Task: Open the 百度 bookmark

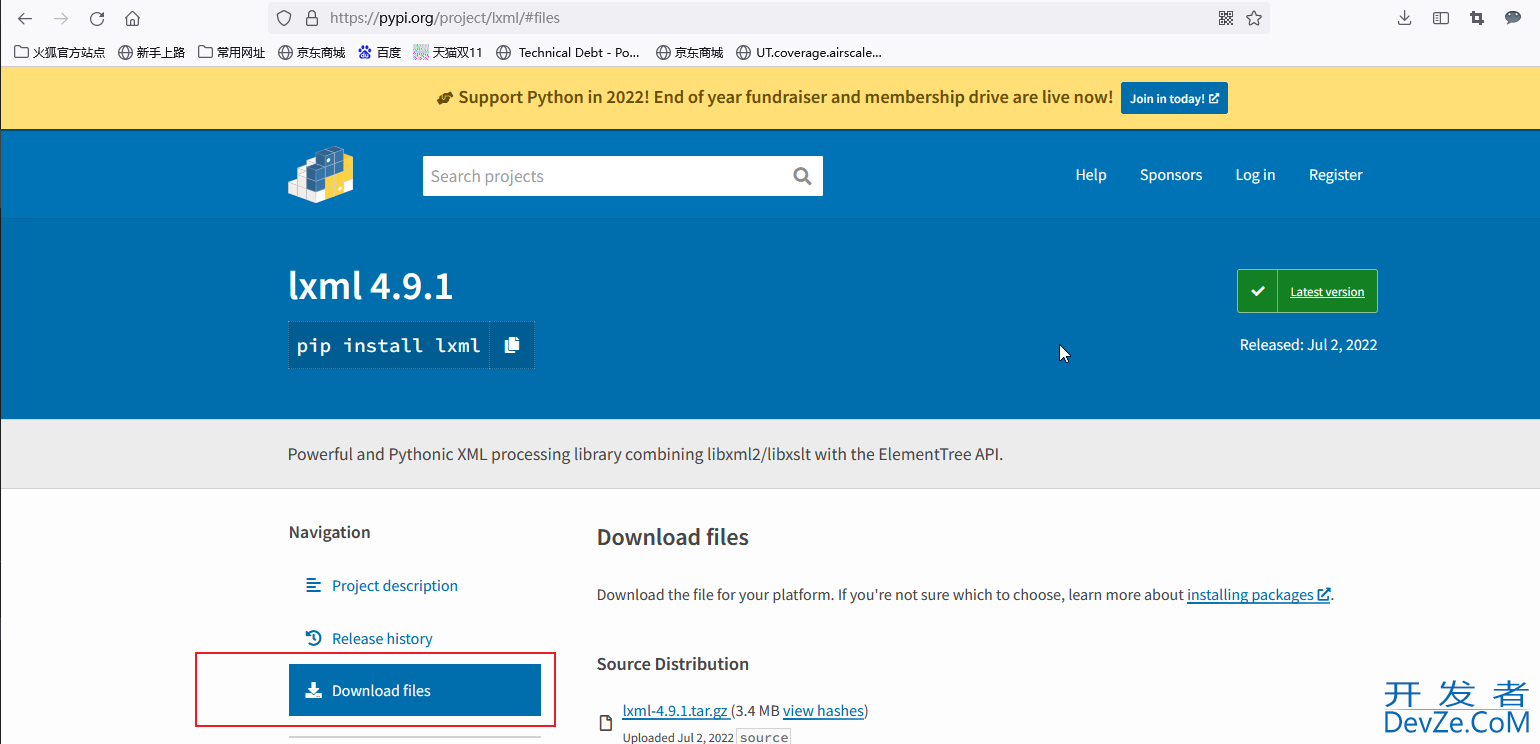Action: 380,52
